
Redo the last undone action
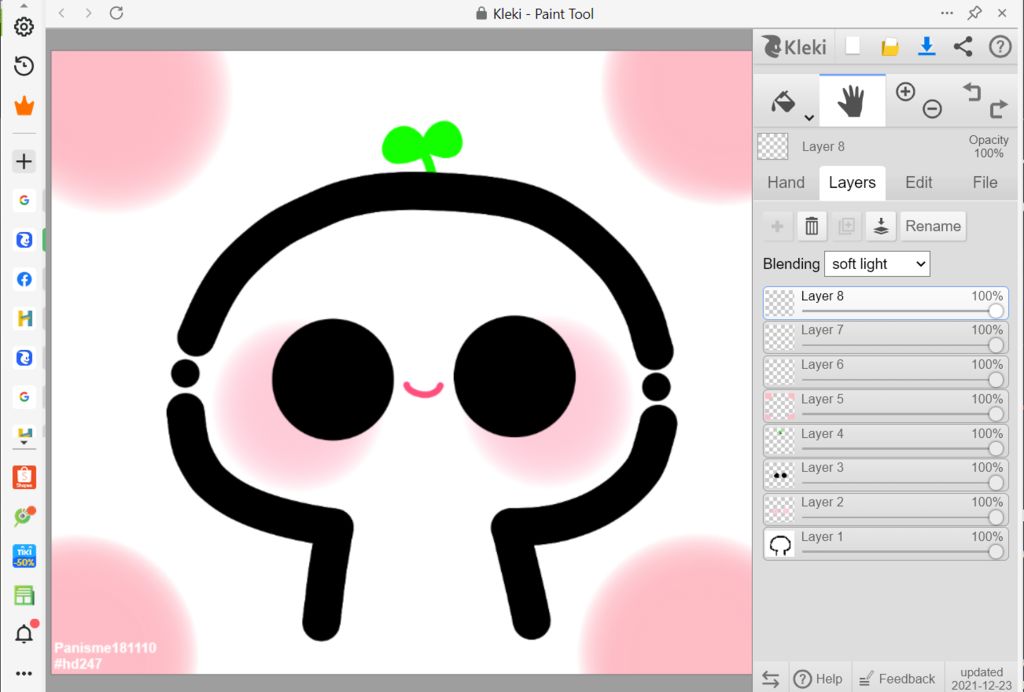tap(999, 108)
